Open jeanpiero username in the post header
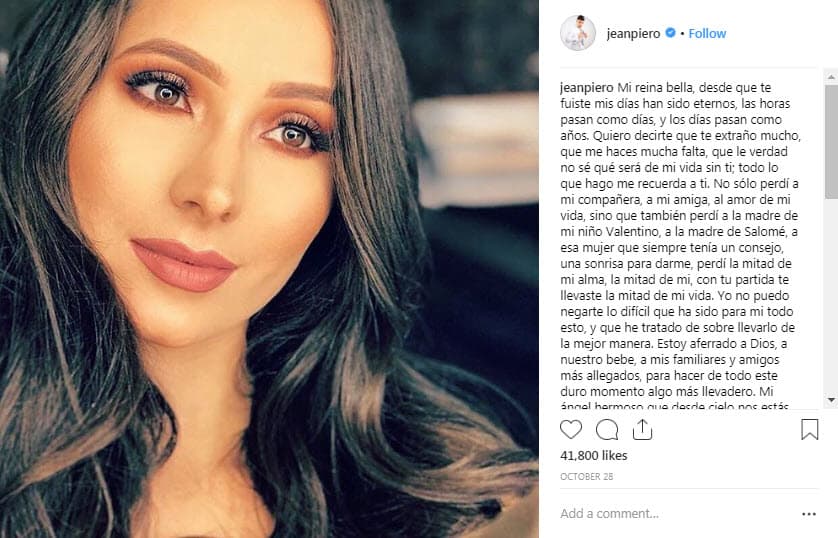The image size is (838, 538). tap(633, 34)
